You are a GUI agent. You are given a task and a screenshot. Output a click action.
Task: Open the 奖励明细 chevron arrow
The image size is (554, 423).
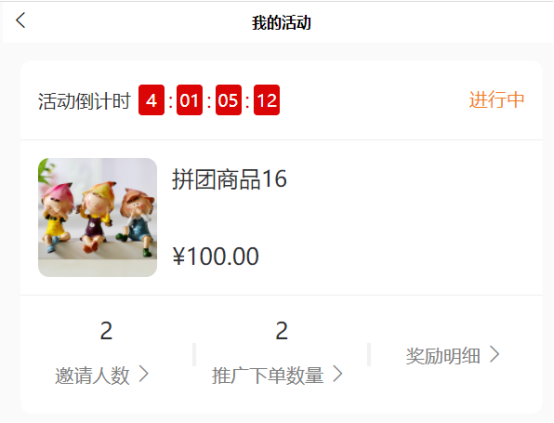[495, 354]
